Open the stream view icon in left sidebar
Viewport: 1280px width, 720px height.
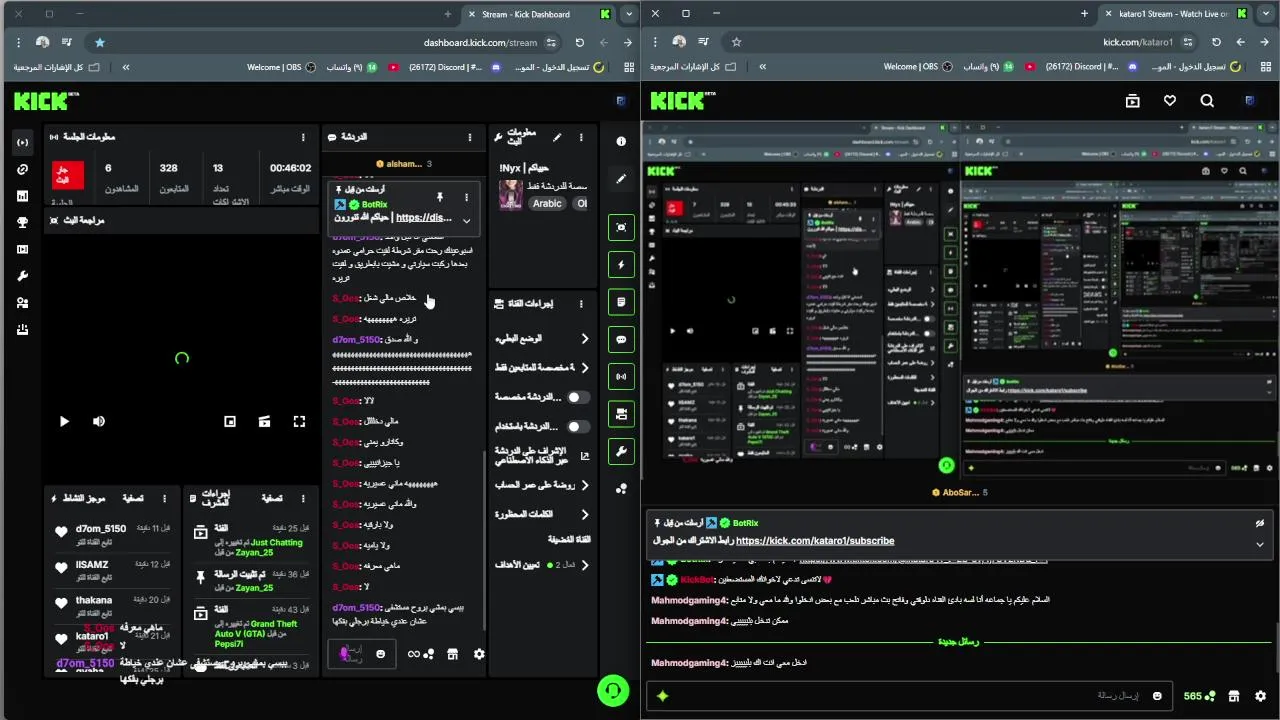pyautogui.click(x=22, y=143)
